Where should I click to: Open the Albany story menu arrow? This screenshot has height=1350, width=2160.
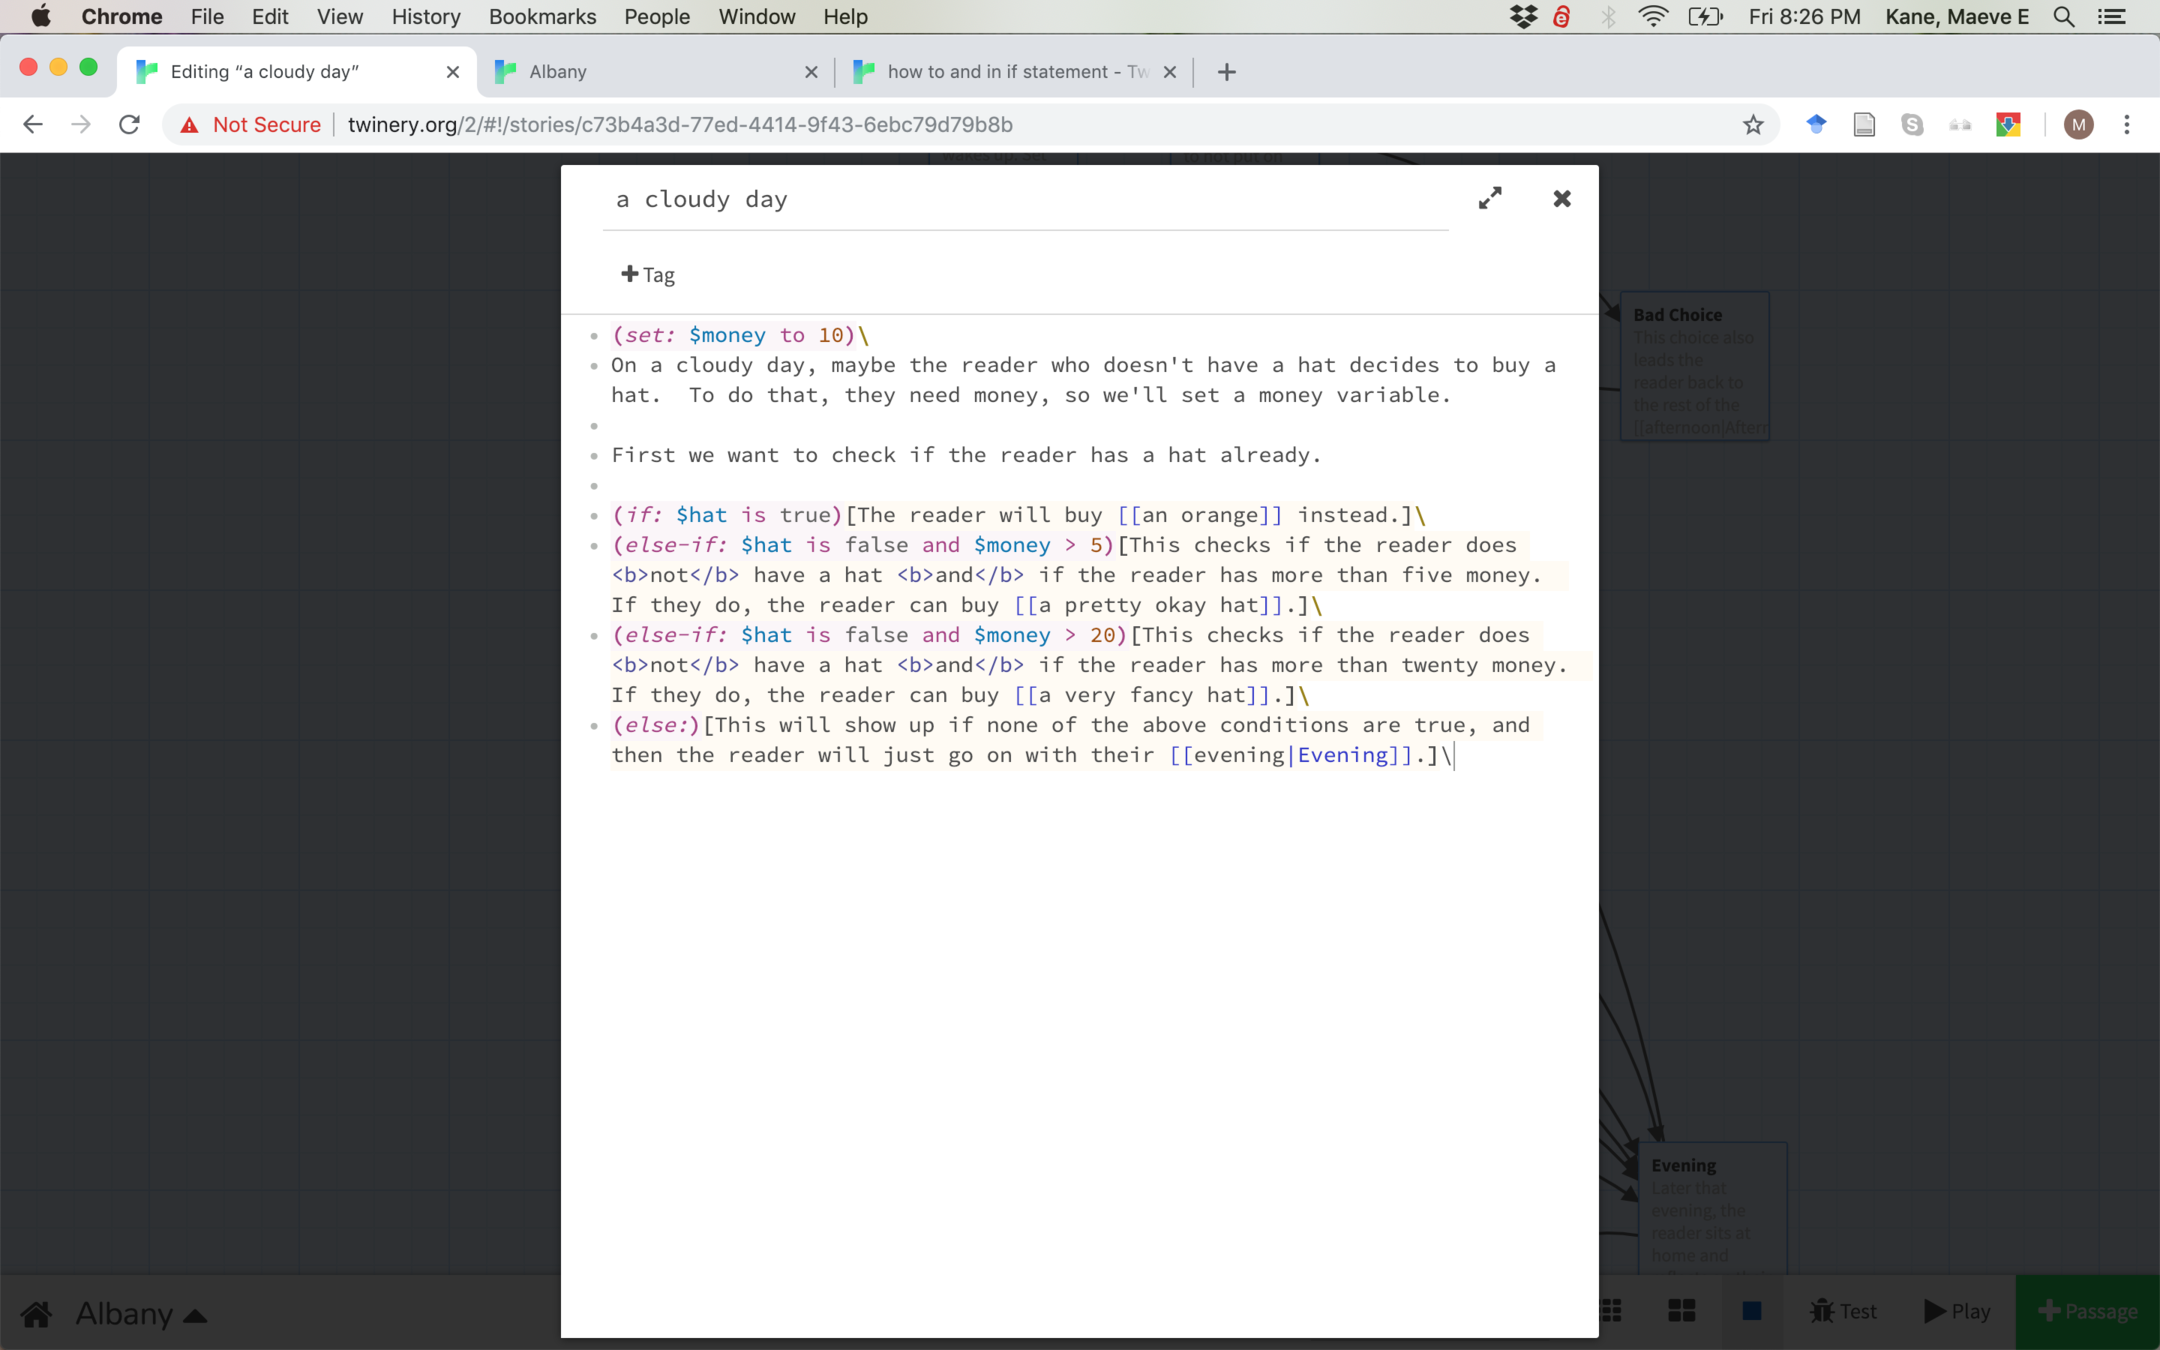[197, 1315]
